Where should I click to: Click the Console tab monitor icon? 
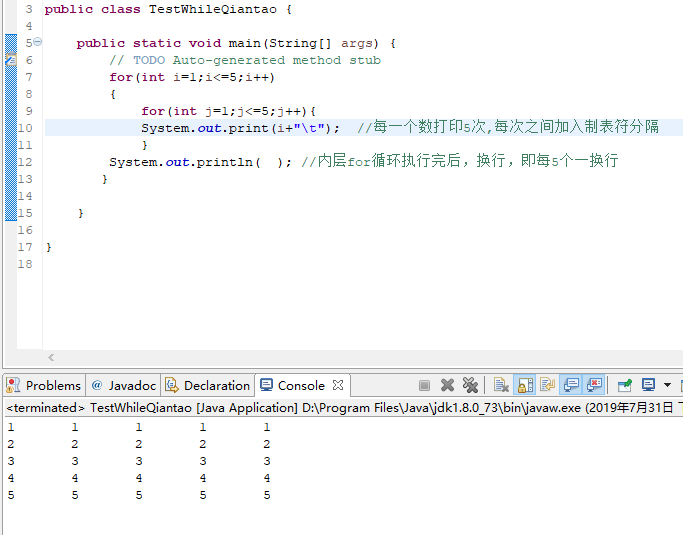pyautogui.click(x=266, y=385)
